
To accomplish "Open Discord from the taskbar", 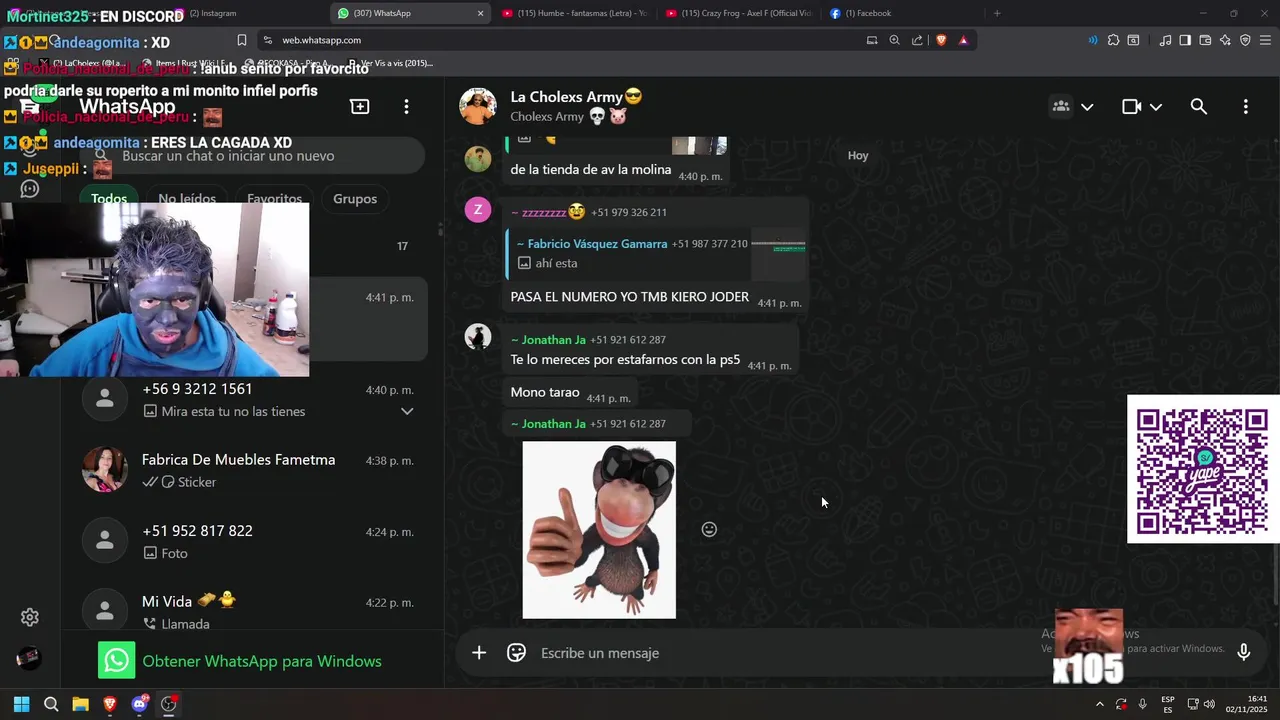I will point(139,704).
